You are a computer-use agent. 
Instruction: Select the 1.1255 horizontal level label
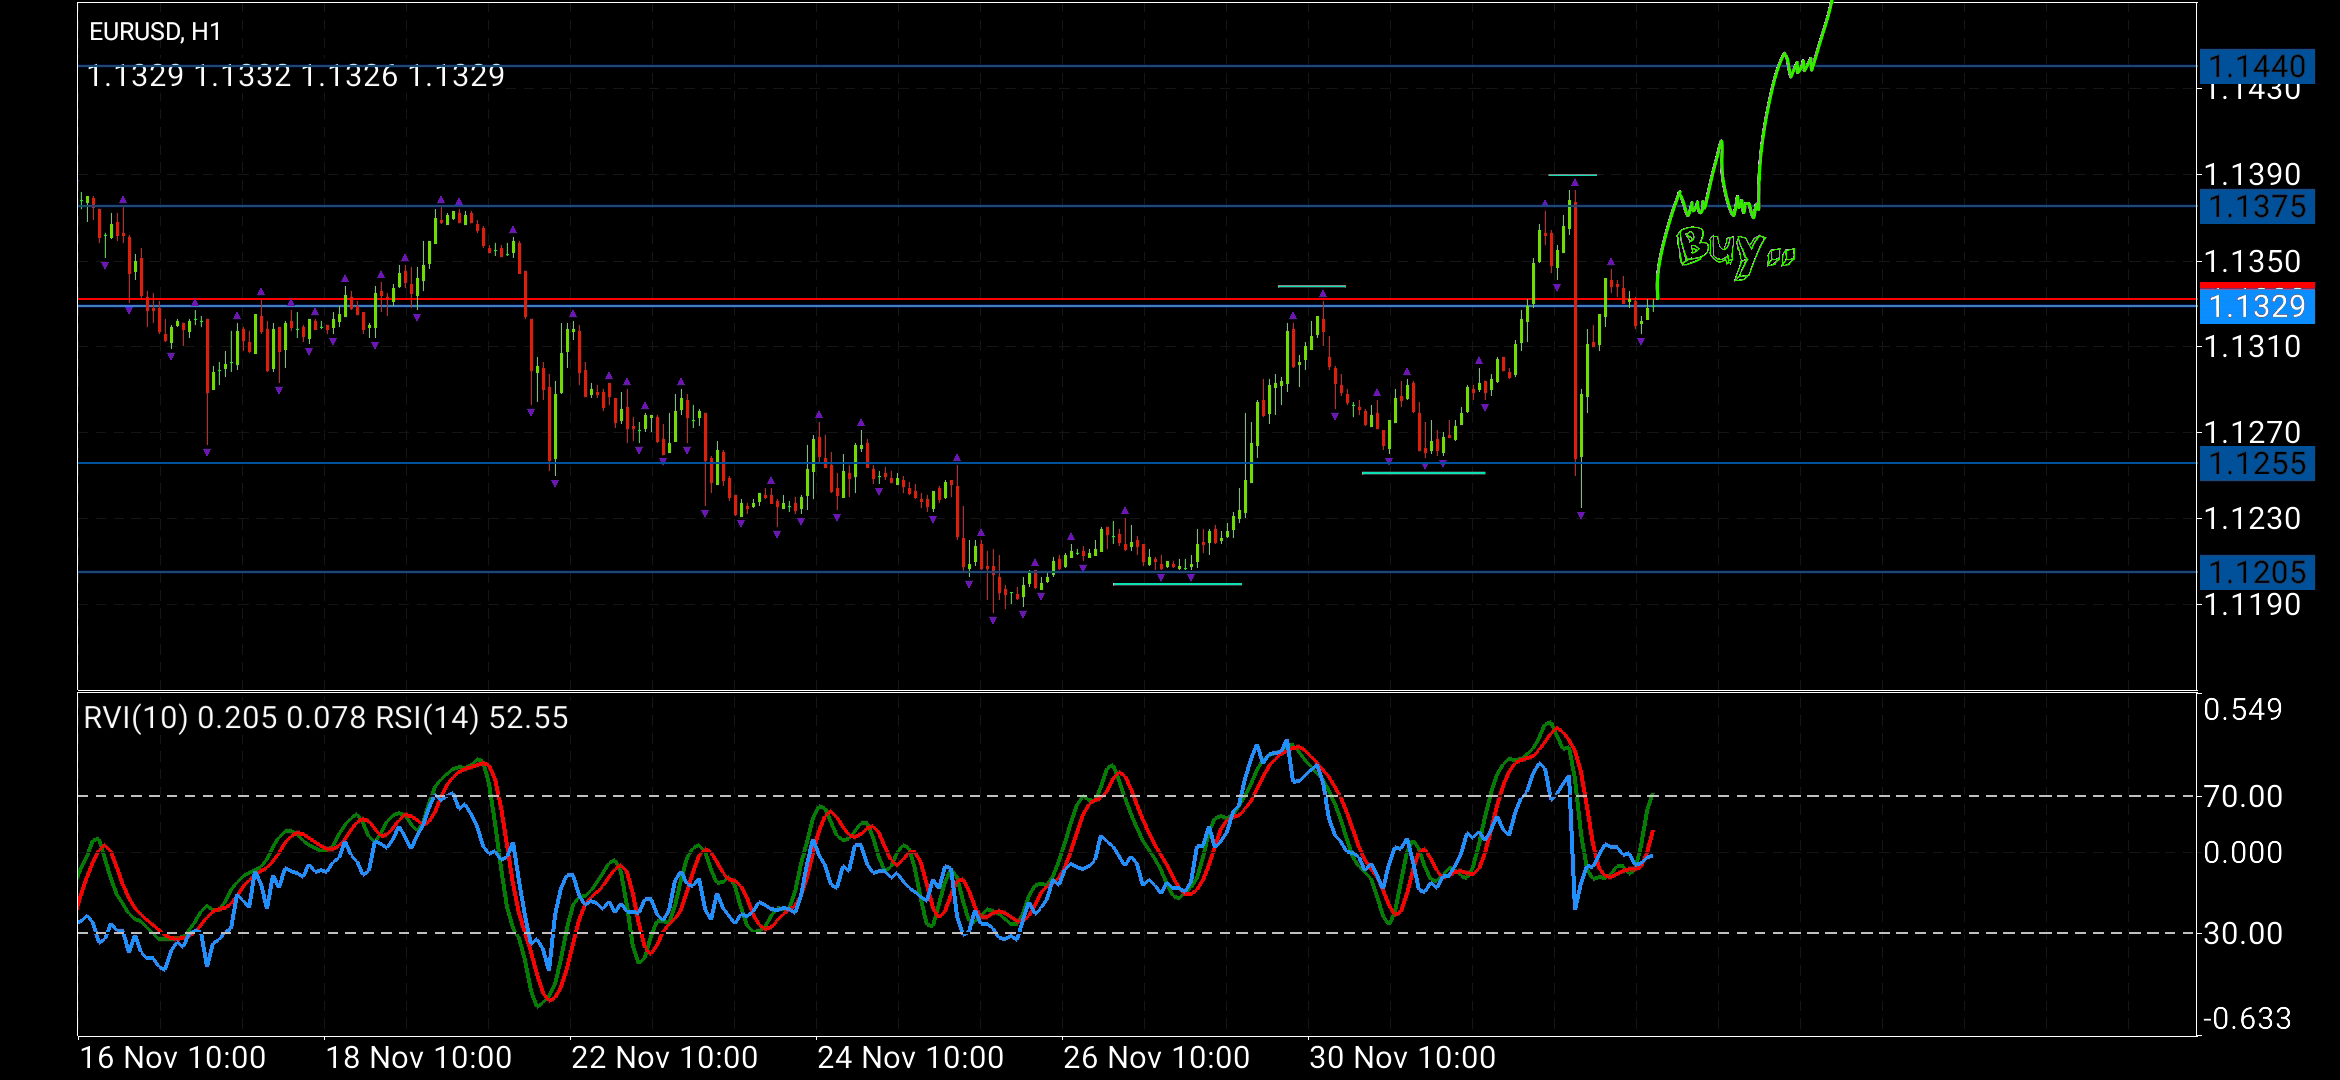(2256, 464)
